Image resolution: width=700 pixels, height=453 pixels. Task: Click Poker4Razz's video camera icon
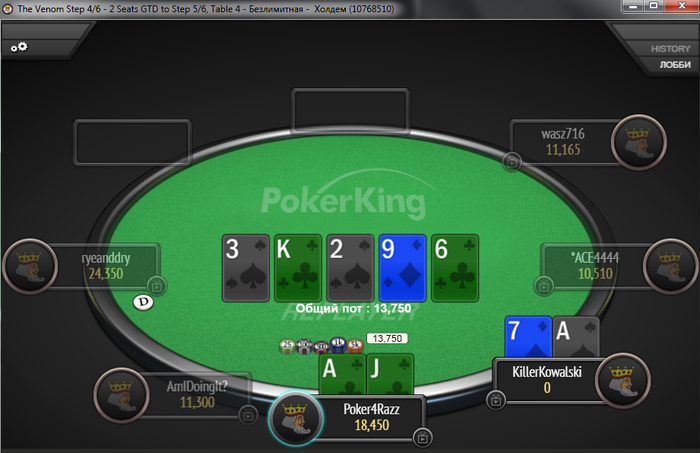(x=422, y=438)
